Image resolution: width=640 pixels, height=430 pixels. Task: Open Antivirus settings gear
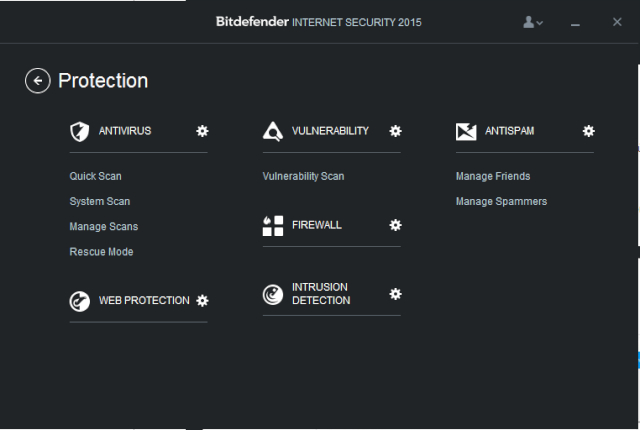[202, 131]
